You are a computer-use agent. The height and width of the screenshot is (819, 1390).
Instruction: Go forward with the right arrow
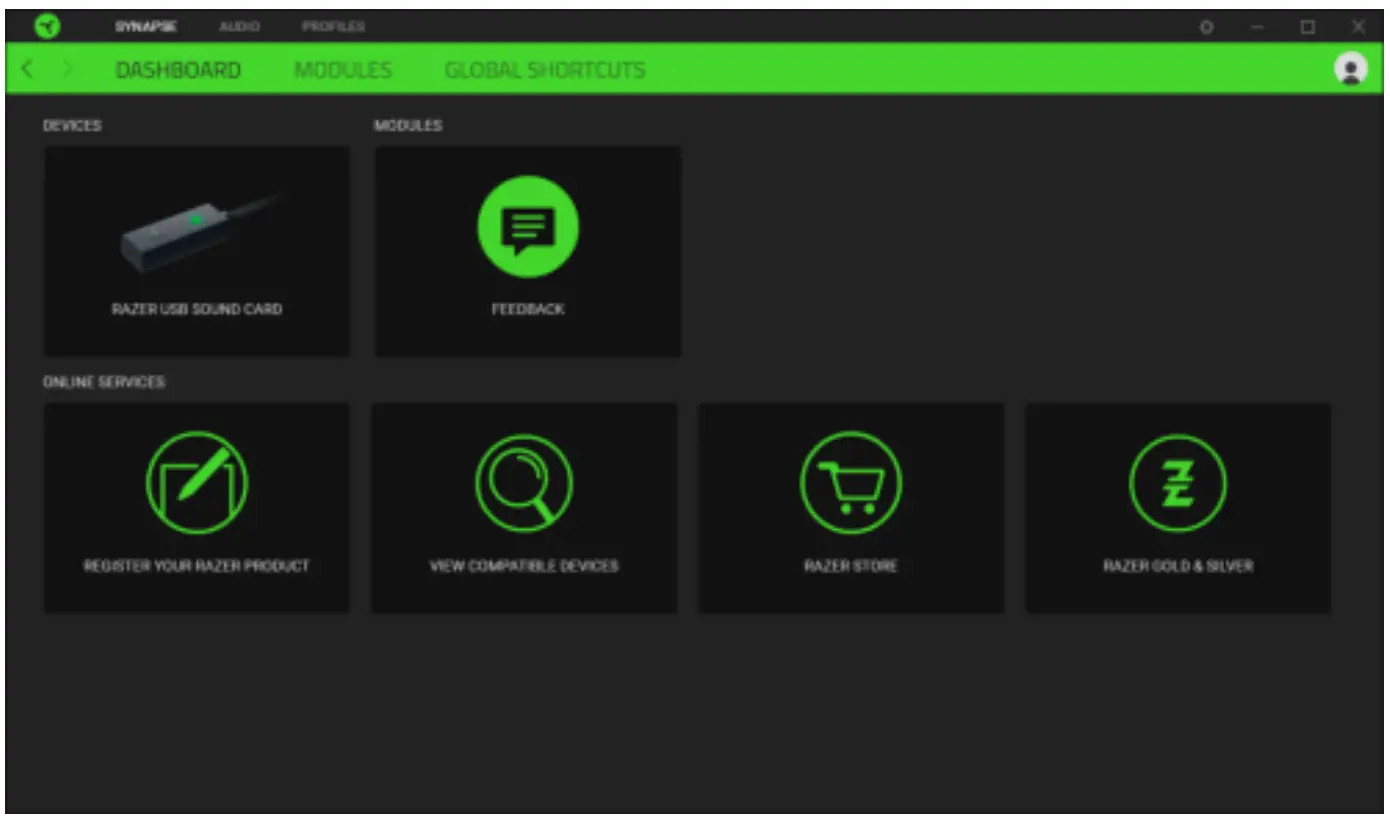tap(68, 69)
